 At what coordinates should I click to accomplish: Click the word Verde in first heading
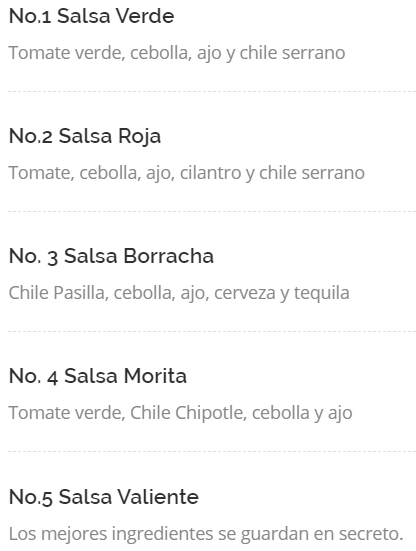(x=145, y=16)
